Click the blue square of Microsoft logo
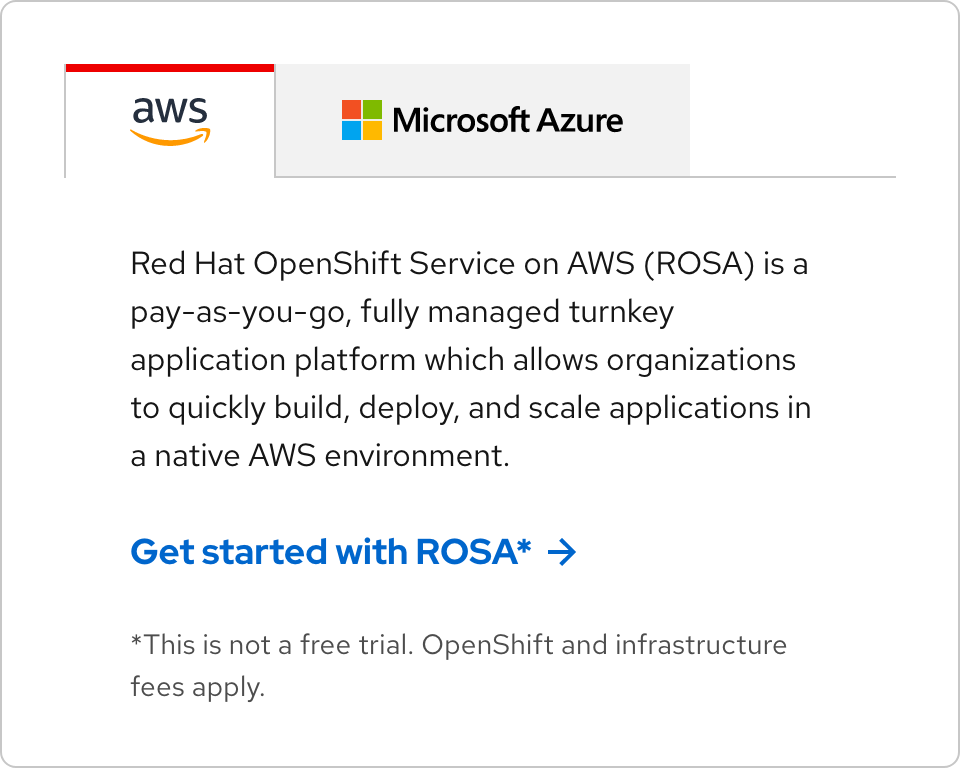The image size is (960, 768). click(x=351, y=130)
